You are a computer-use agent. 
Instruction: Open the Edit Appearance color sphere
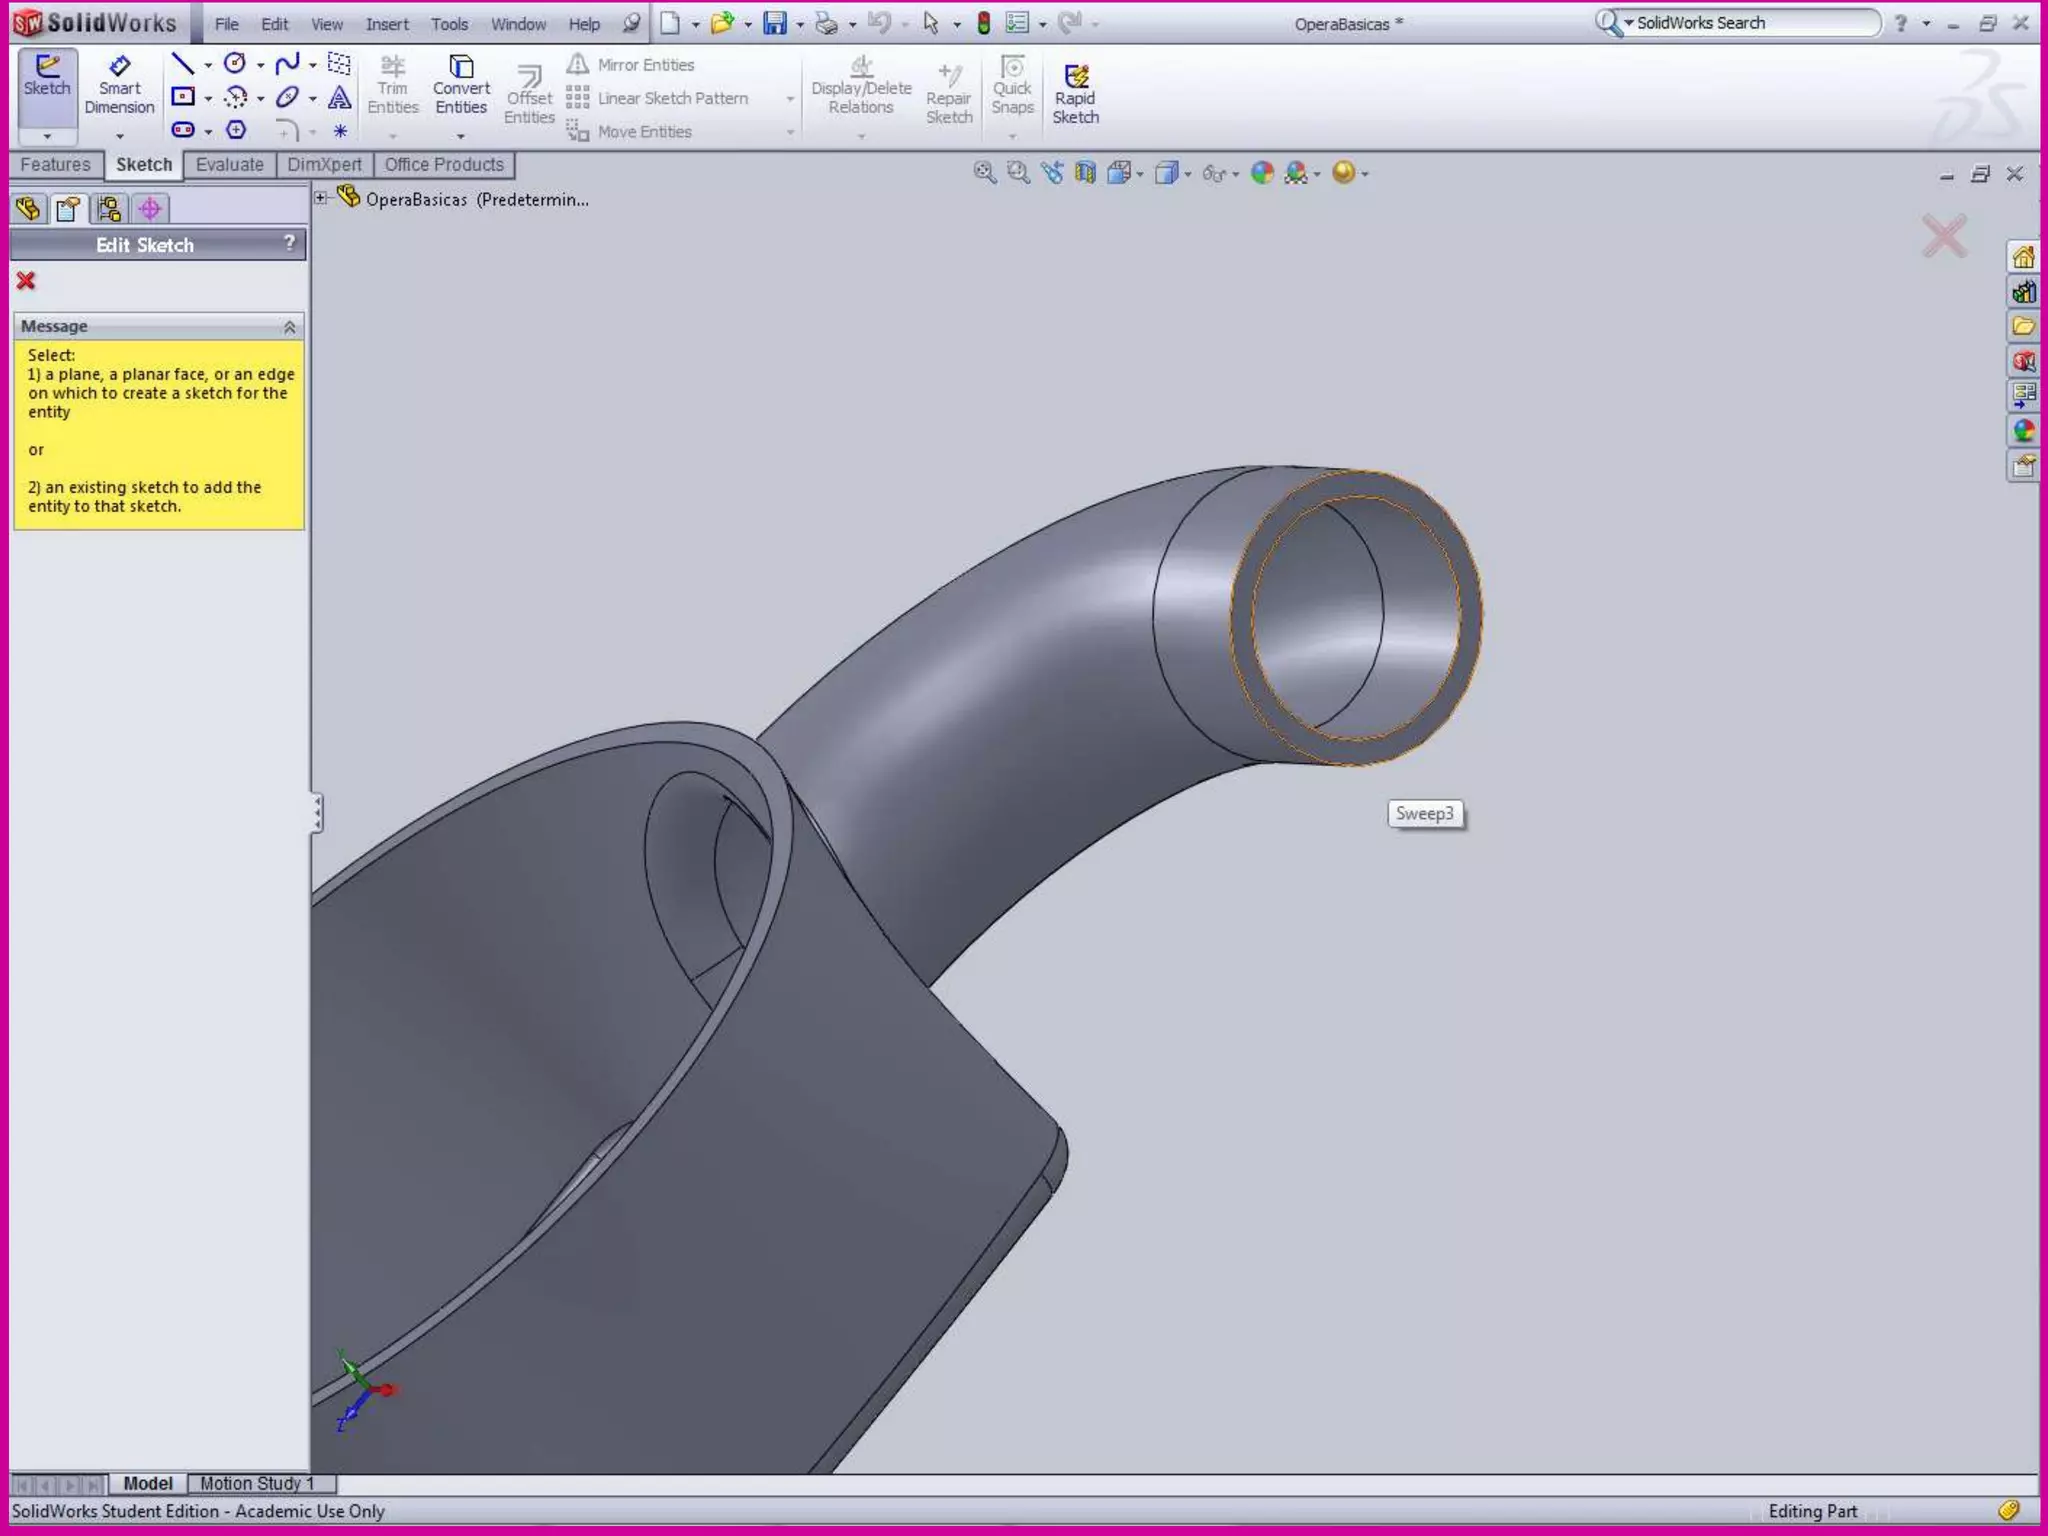click(1262, 173)
